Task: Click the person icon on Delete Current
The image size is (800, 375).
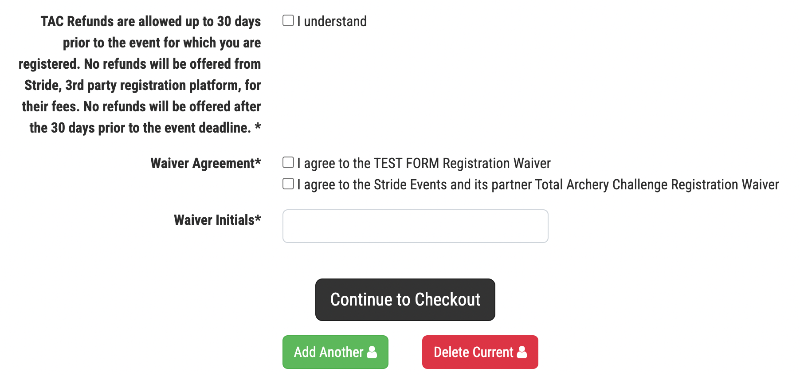Action: (522, 352)
